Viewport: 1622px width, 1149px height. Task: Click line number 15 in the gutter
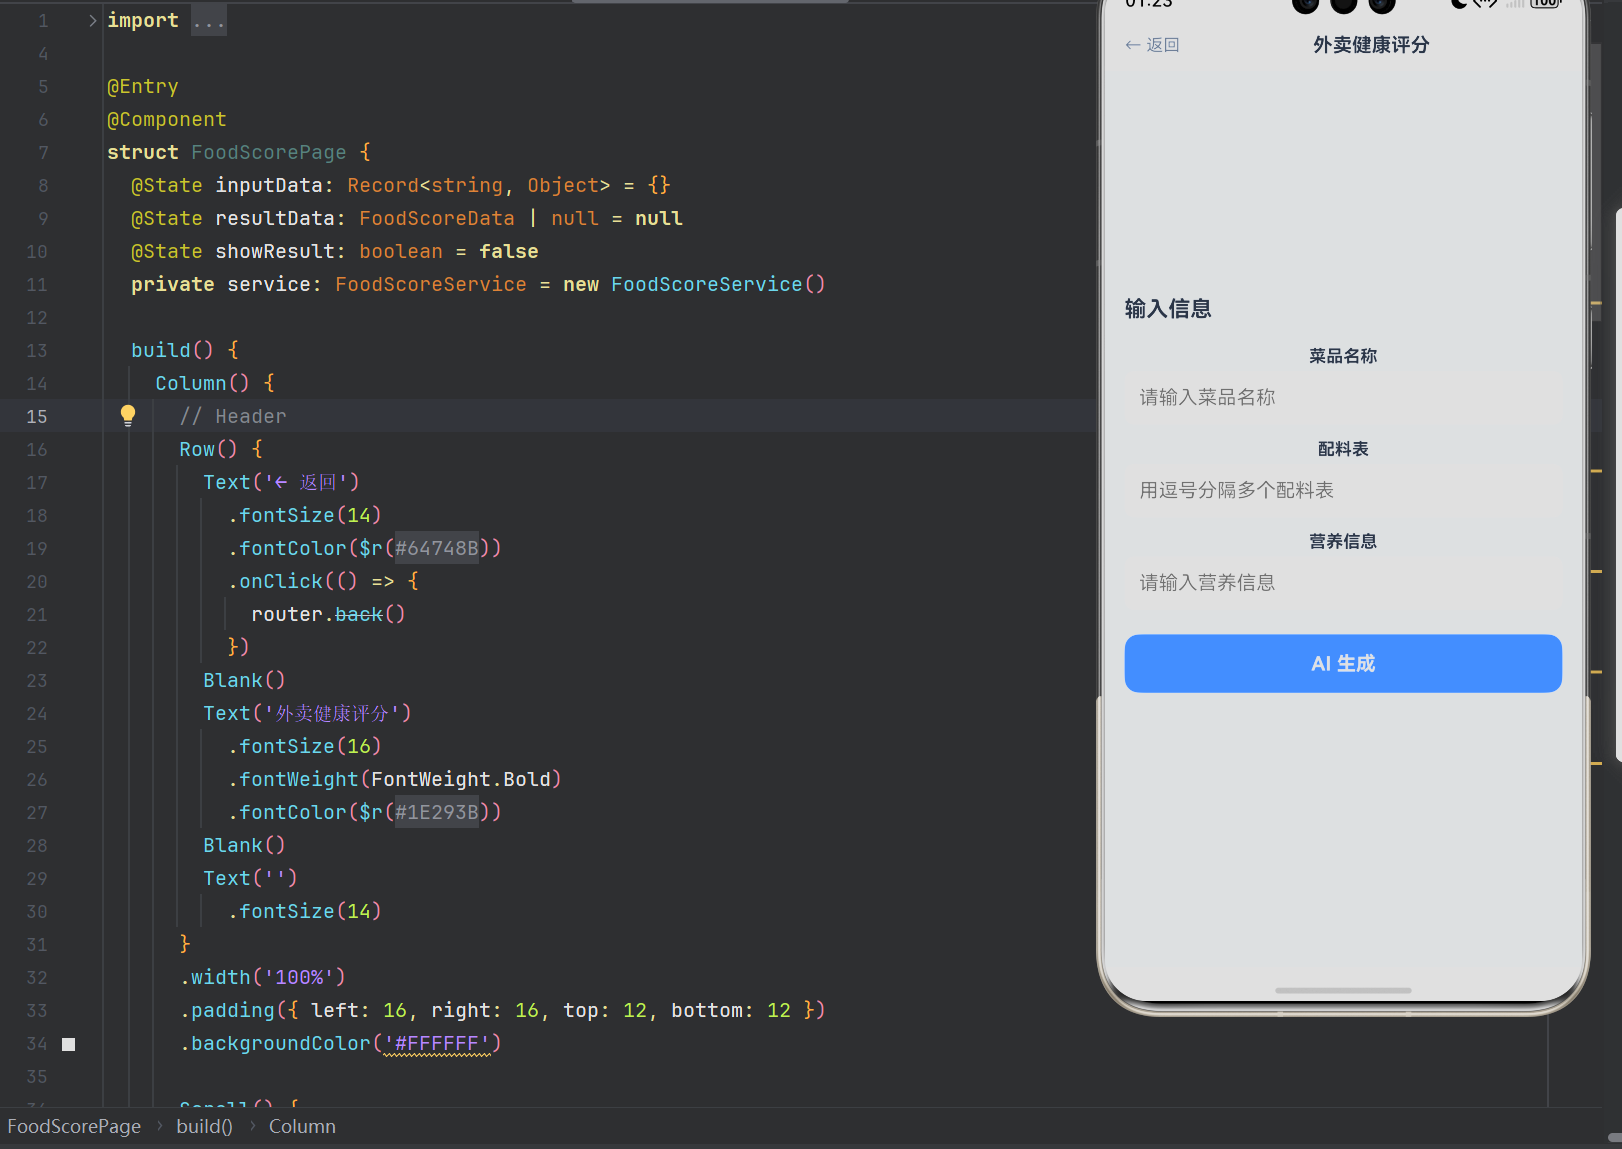(37, 416)
